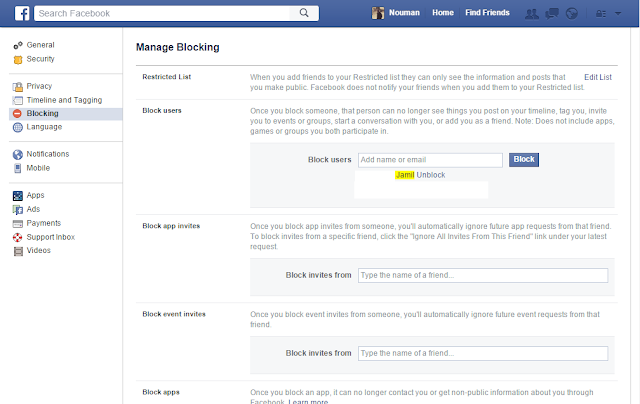Focus the Search Facebook field

[162, 13]
